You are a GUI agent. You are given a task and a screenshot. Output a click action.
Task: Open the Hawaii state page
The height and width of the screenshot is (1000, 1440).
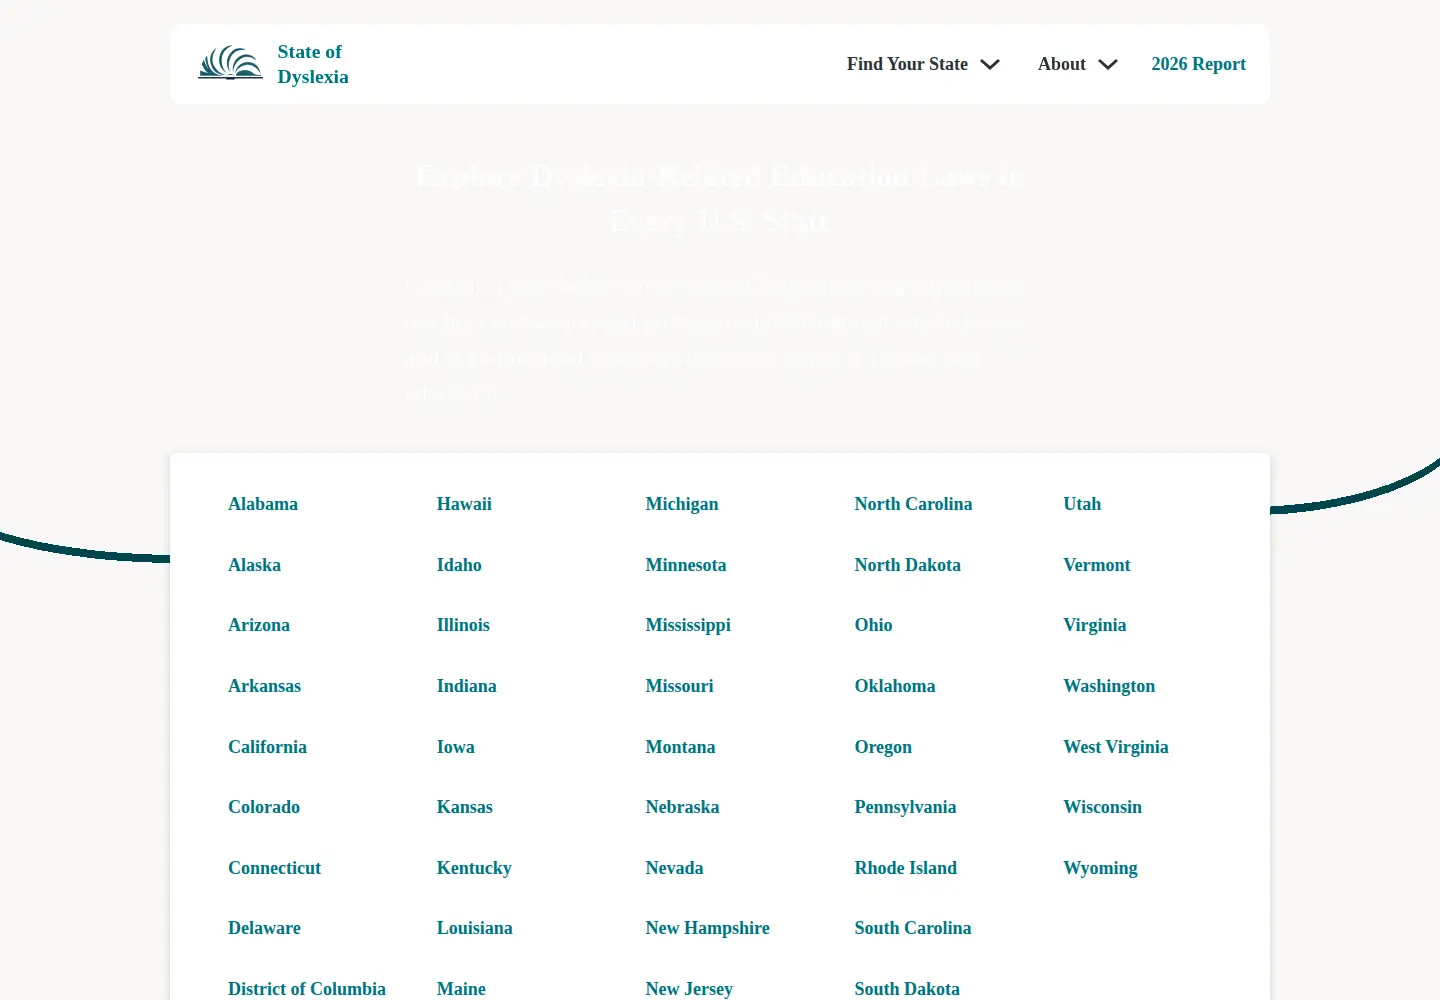click(x=464, y=504)
